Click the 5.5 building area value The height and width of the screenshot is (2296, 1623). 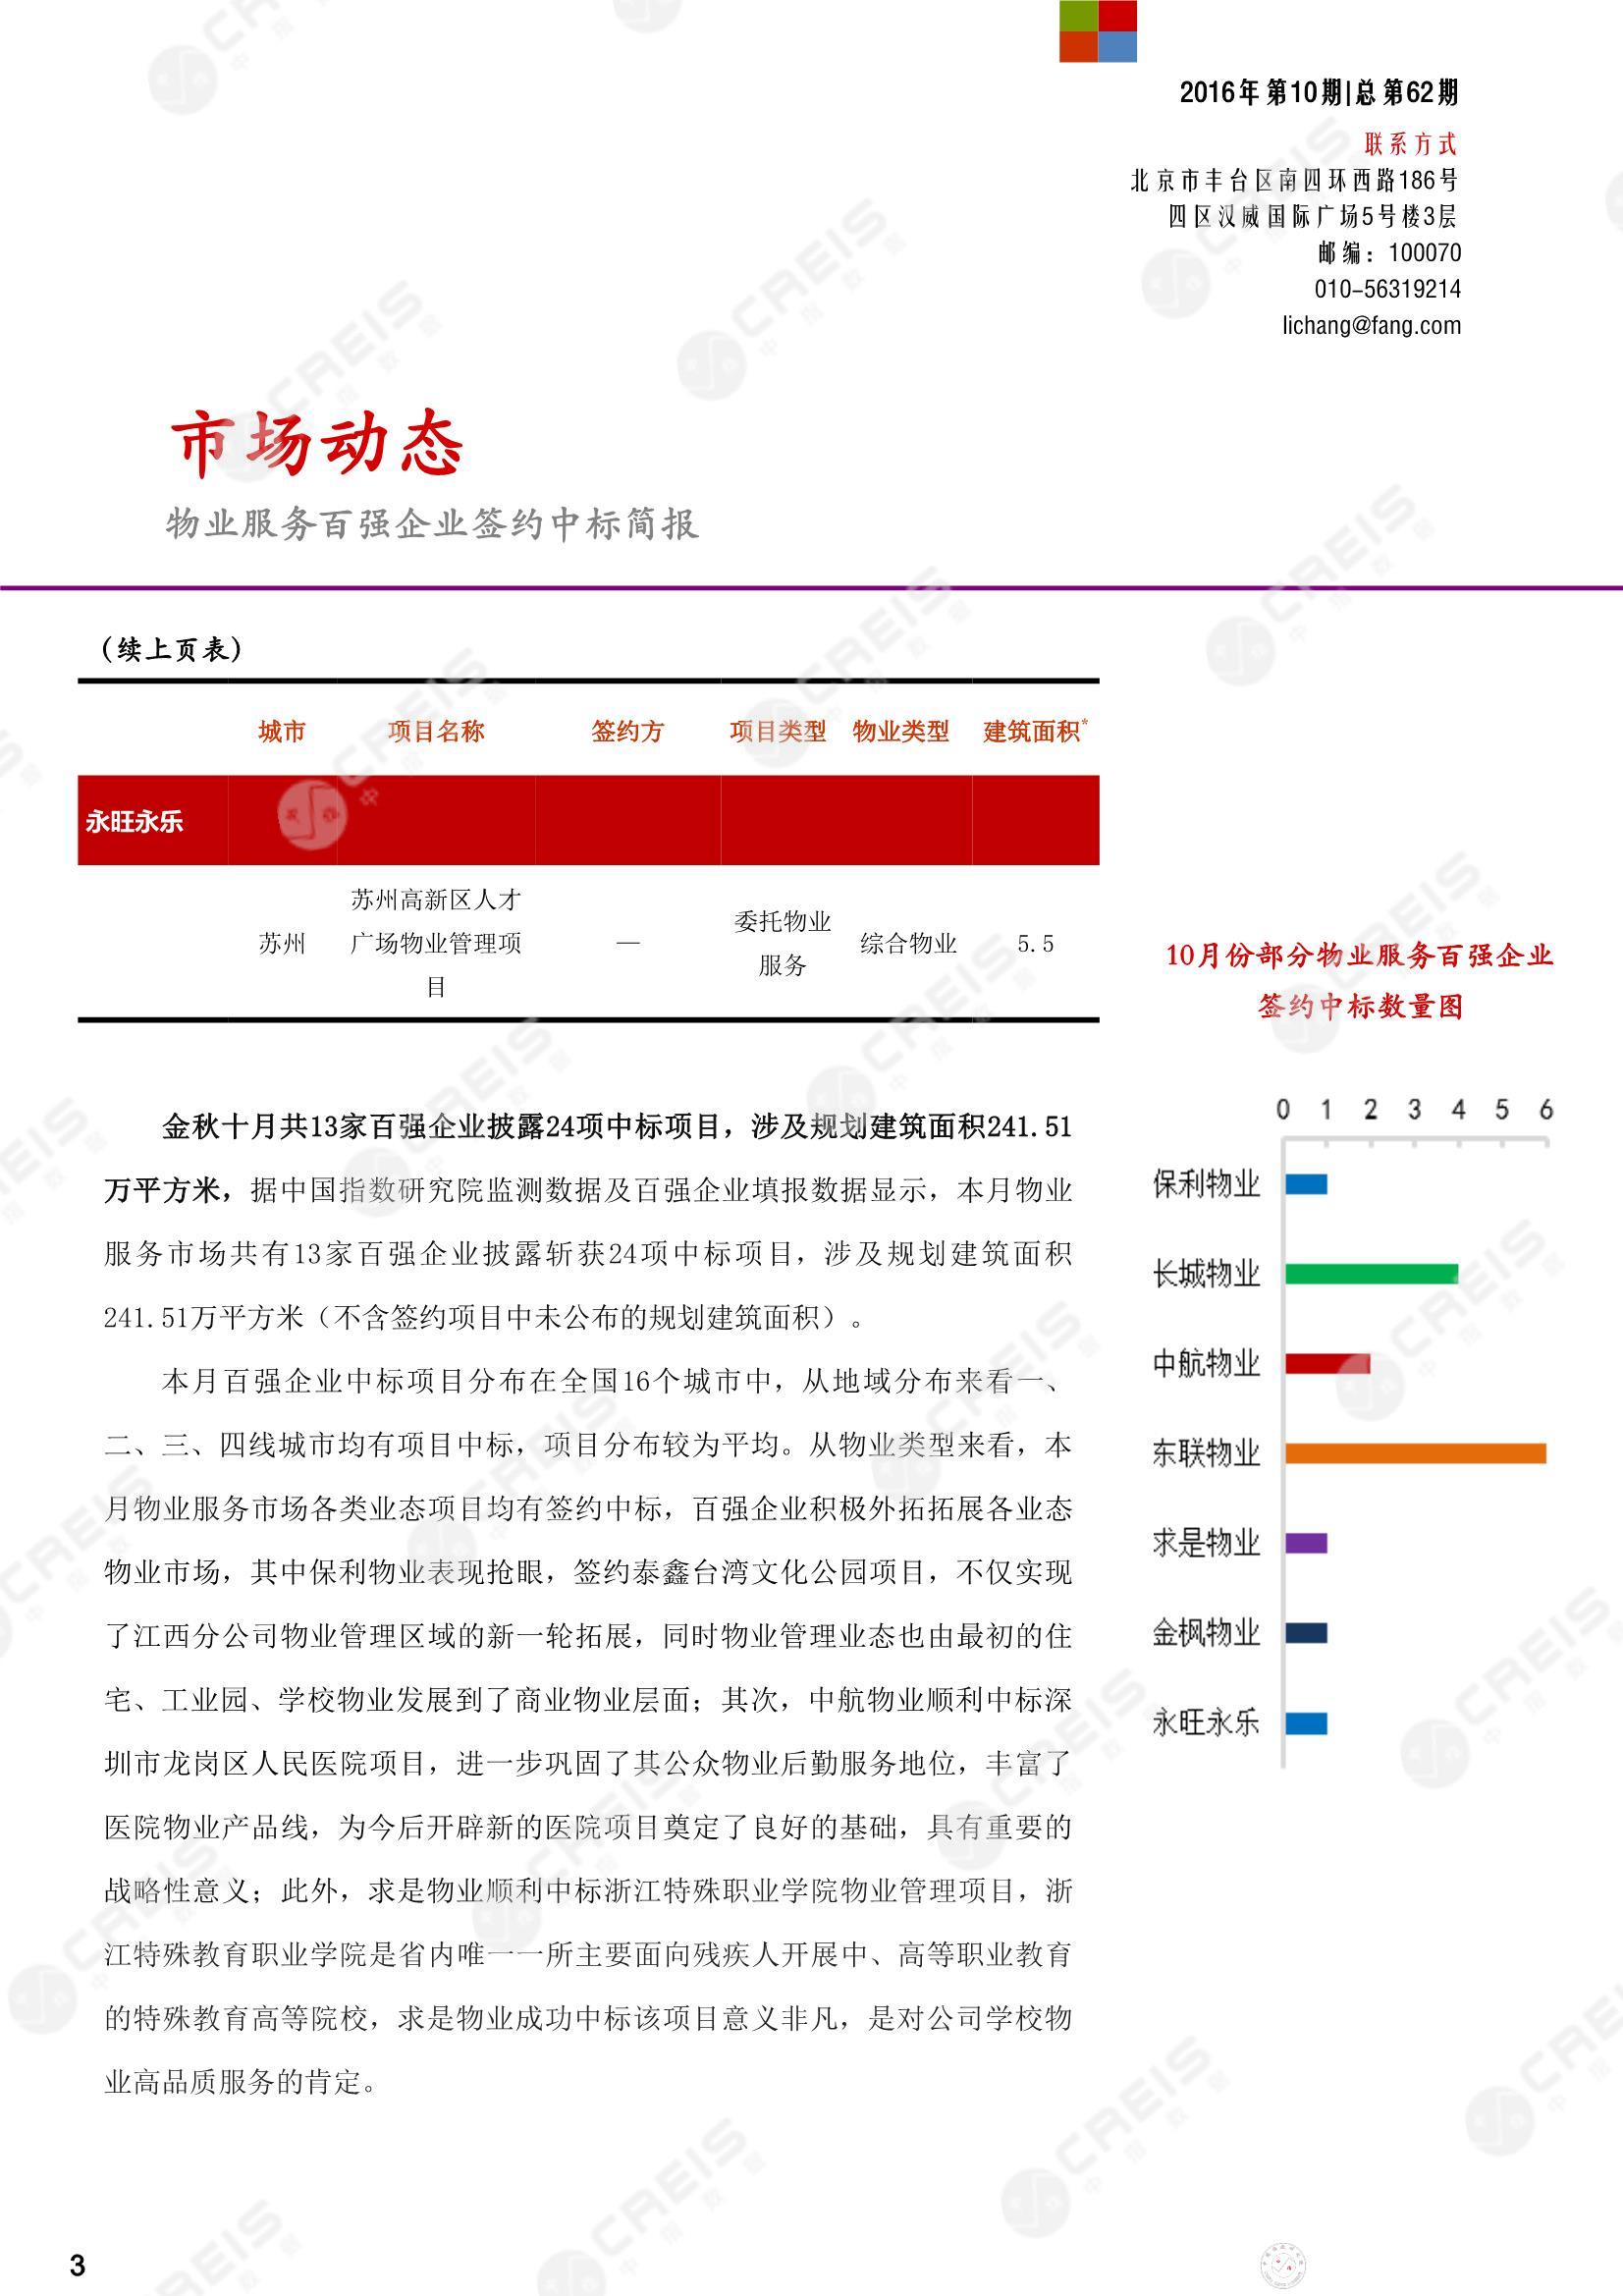pyautogui.click(x=1035, y=943)
